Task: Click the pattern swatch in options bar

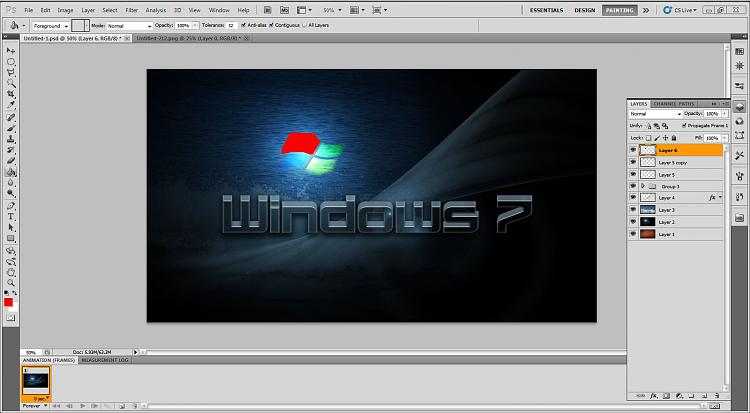Action: (x=79, y=26)
